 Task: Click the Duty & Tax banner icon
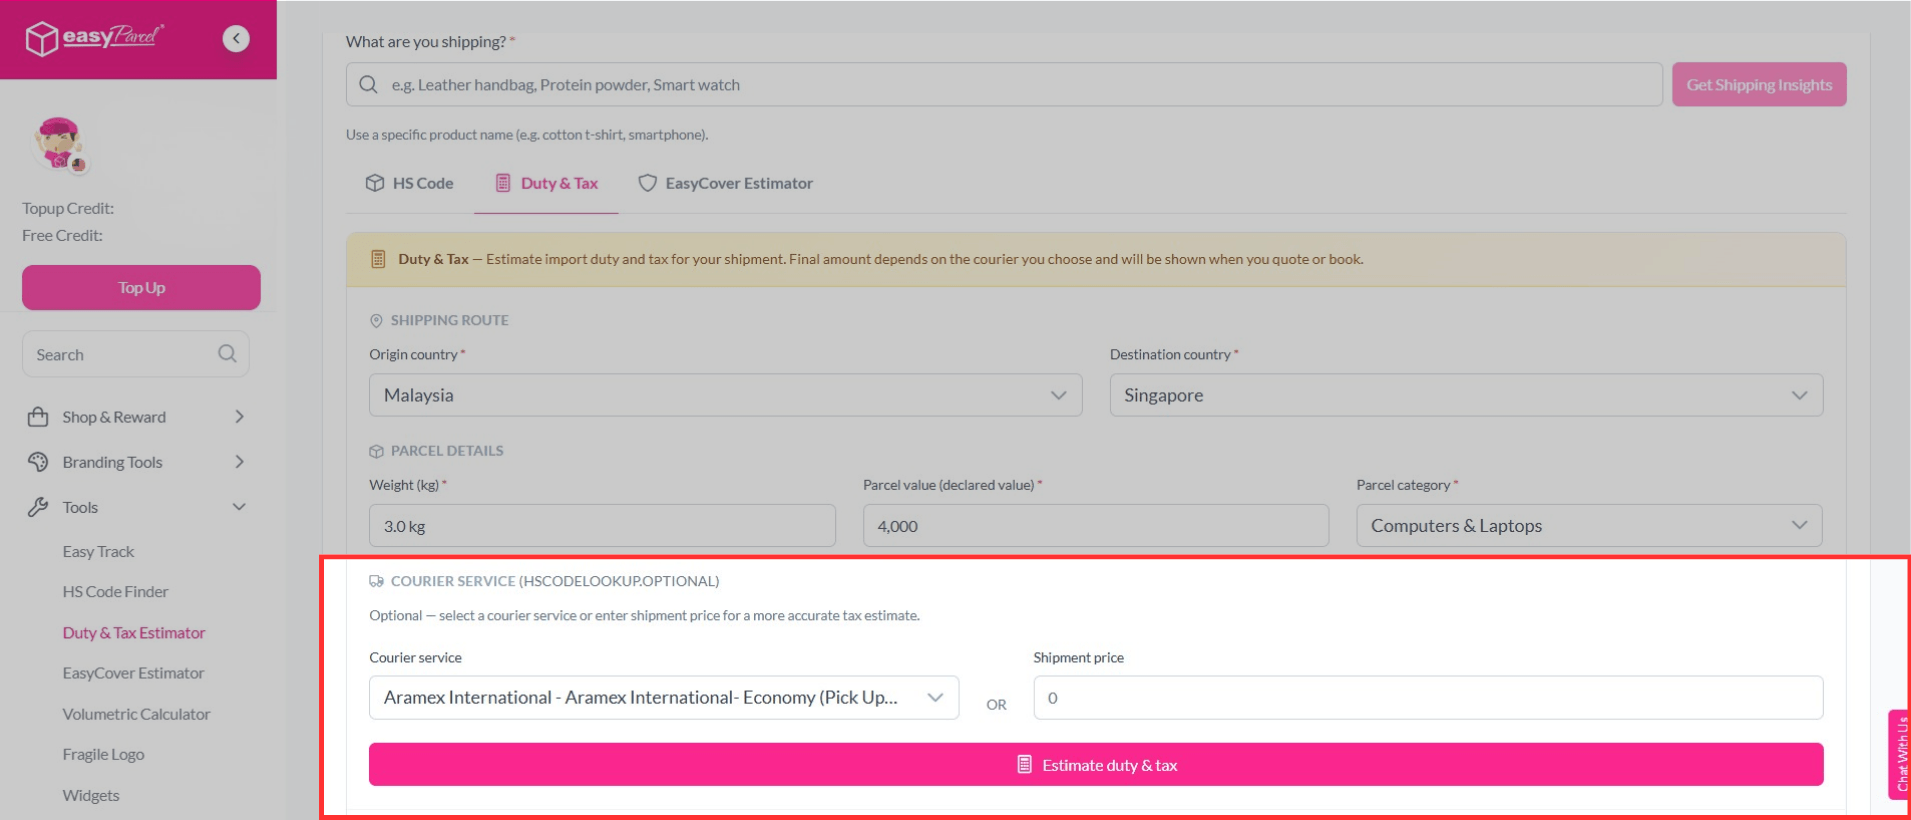[378, 259]
